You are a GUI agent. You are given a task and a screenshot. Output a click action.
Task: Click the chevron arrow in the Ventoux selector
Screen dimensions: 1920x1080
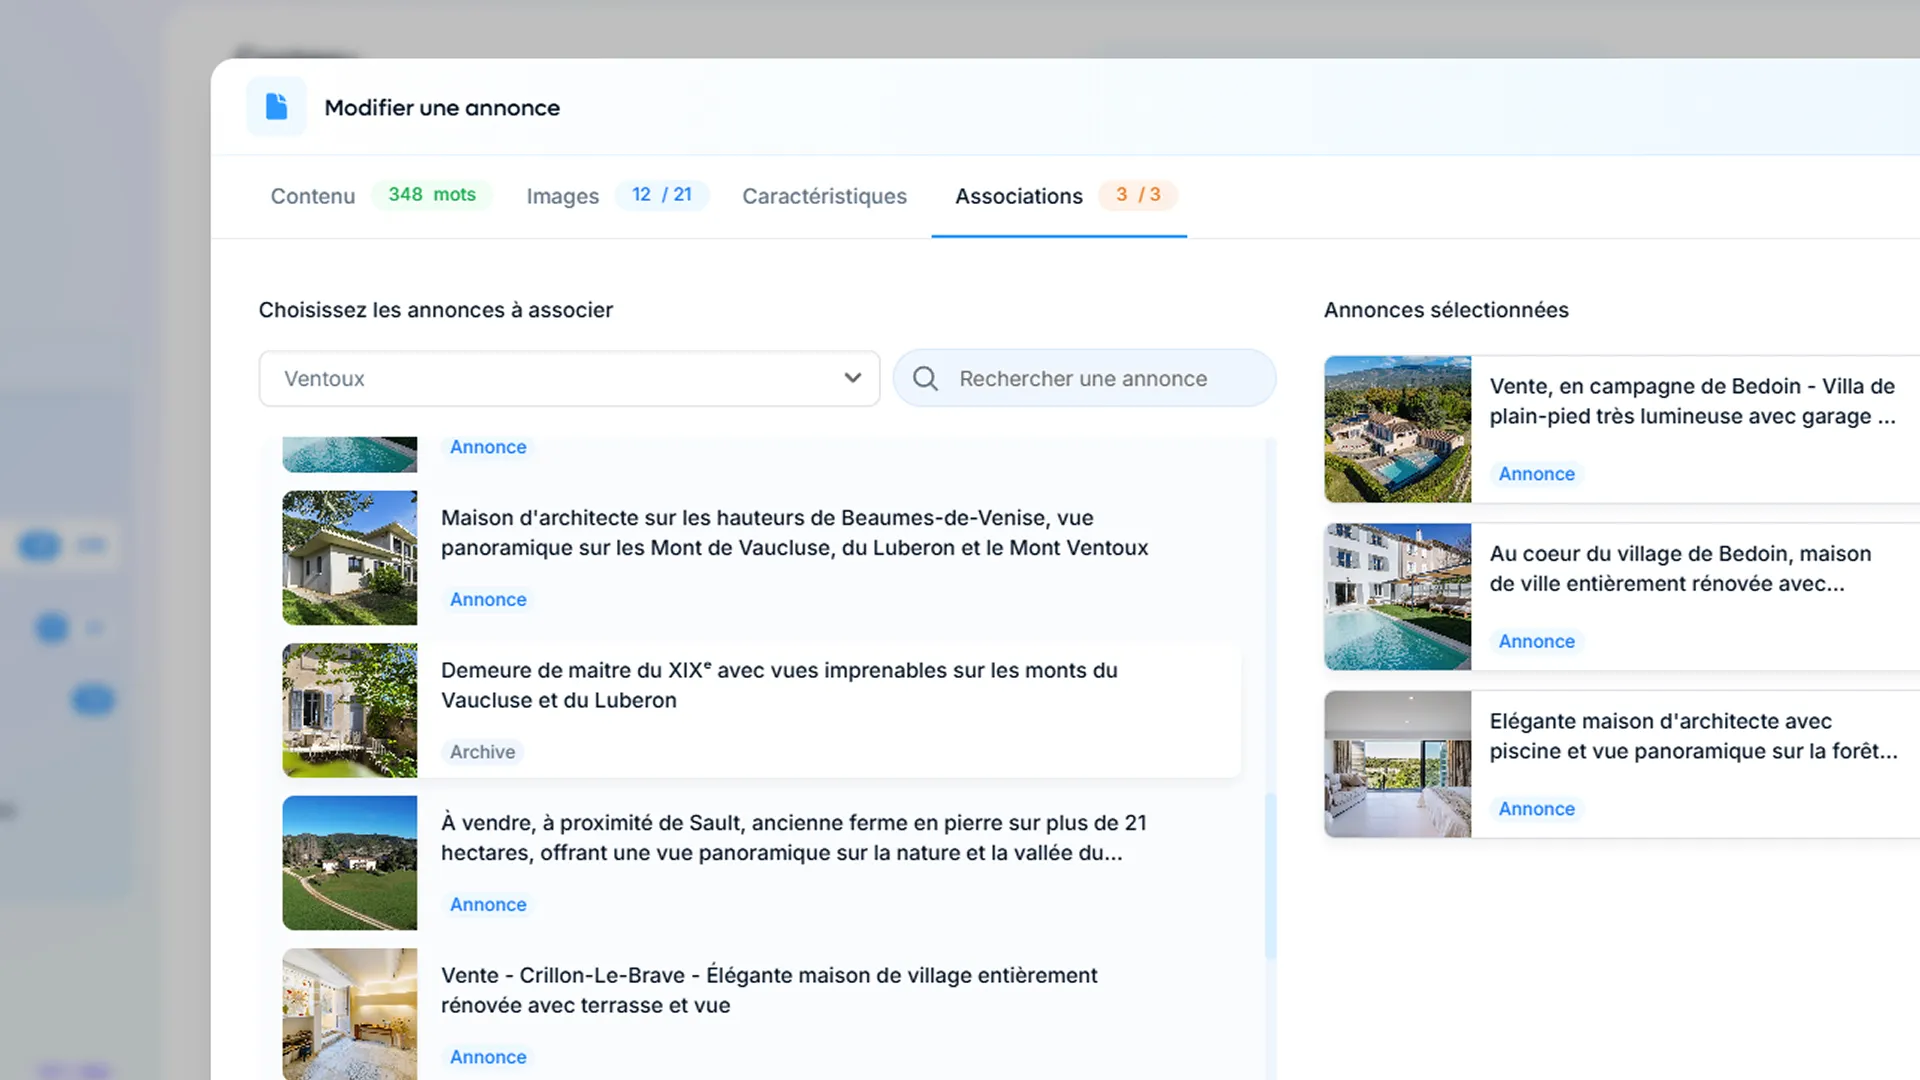(x=852, y=379)
